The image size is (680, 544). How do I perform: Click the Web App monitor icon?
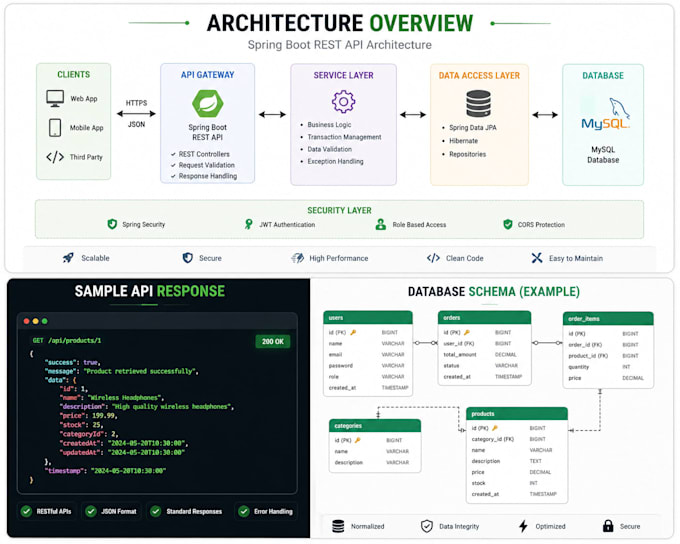click(55, 98)
